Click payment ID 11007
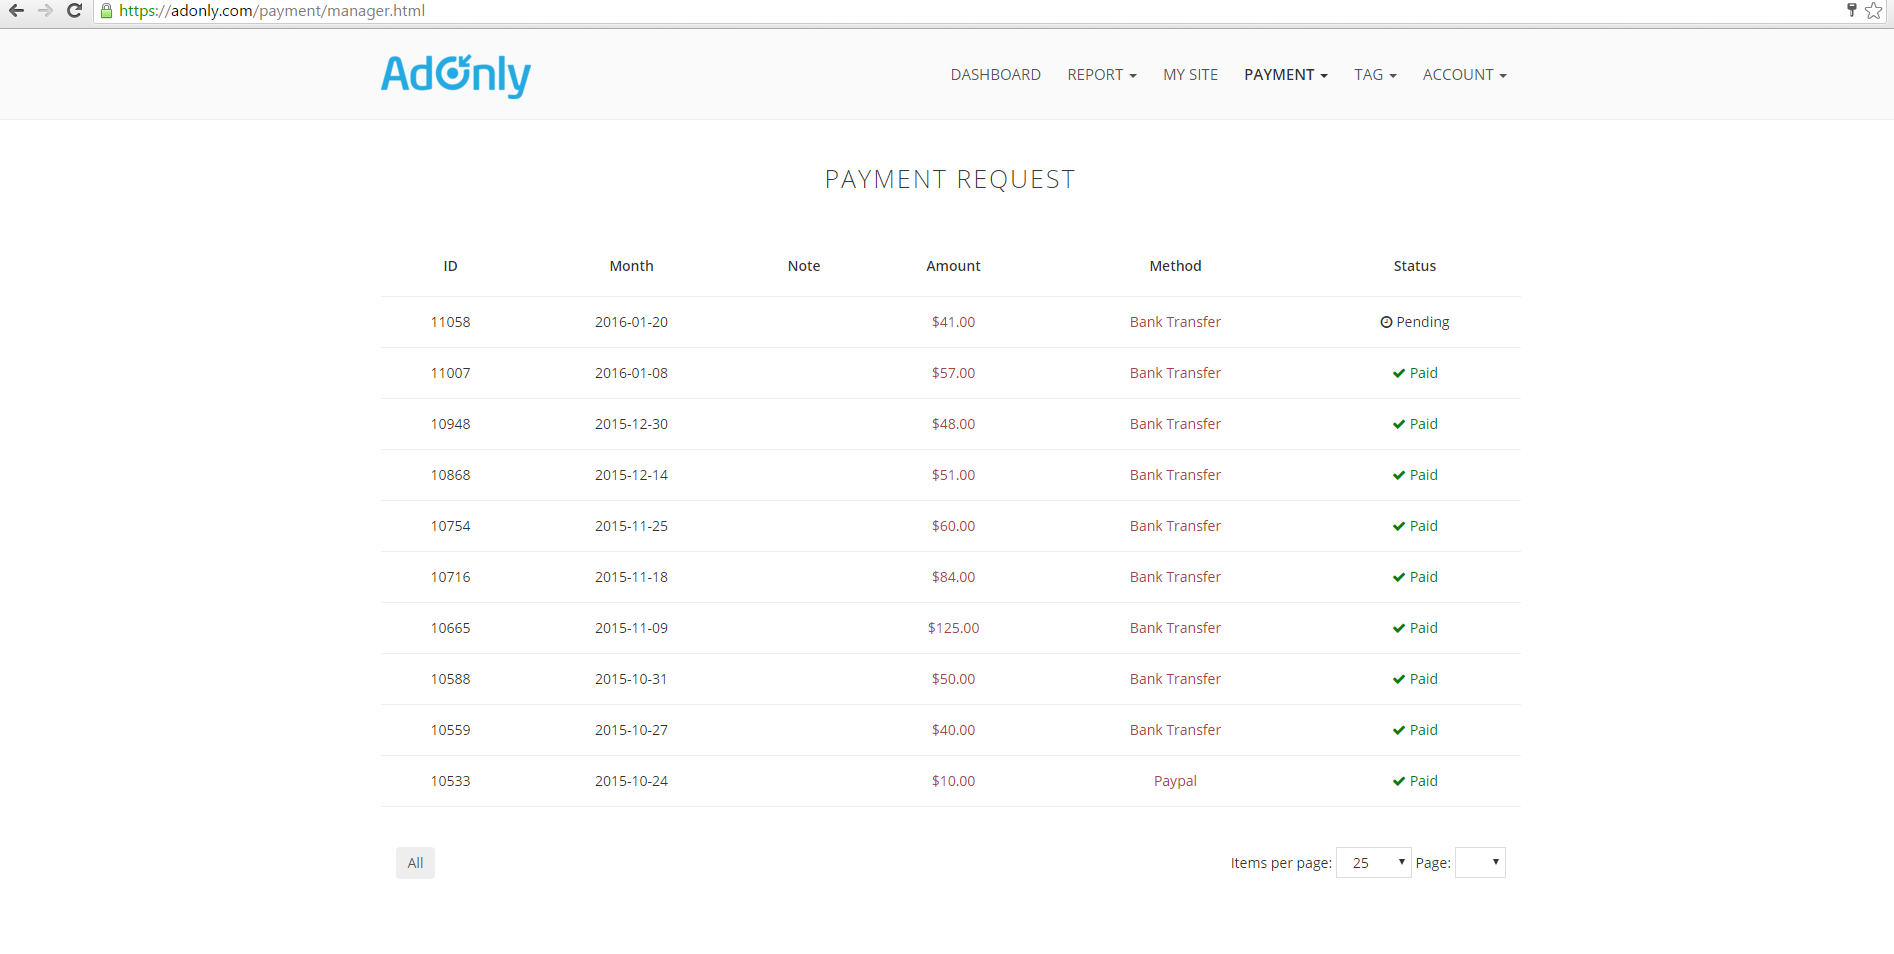The image size is (1894, 954). pyautogui.click(x=451, y=373)
